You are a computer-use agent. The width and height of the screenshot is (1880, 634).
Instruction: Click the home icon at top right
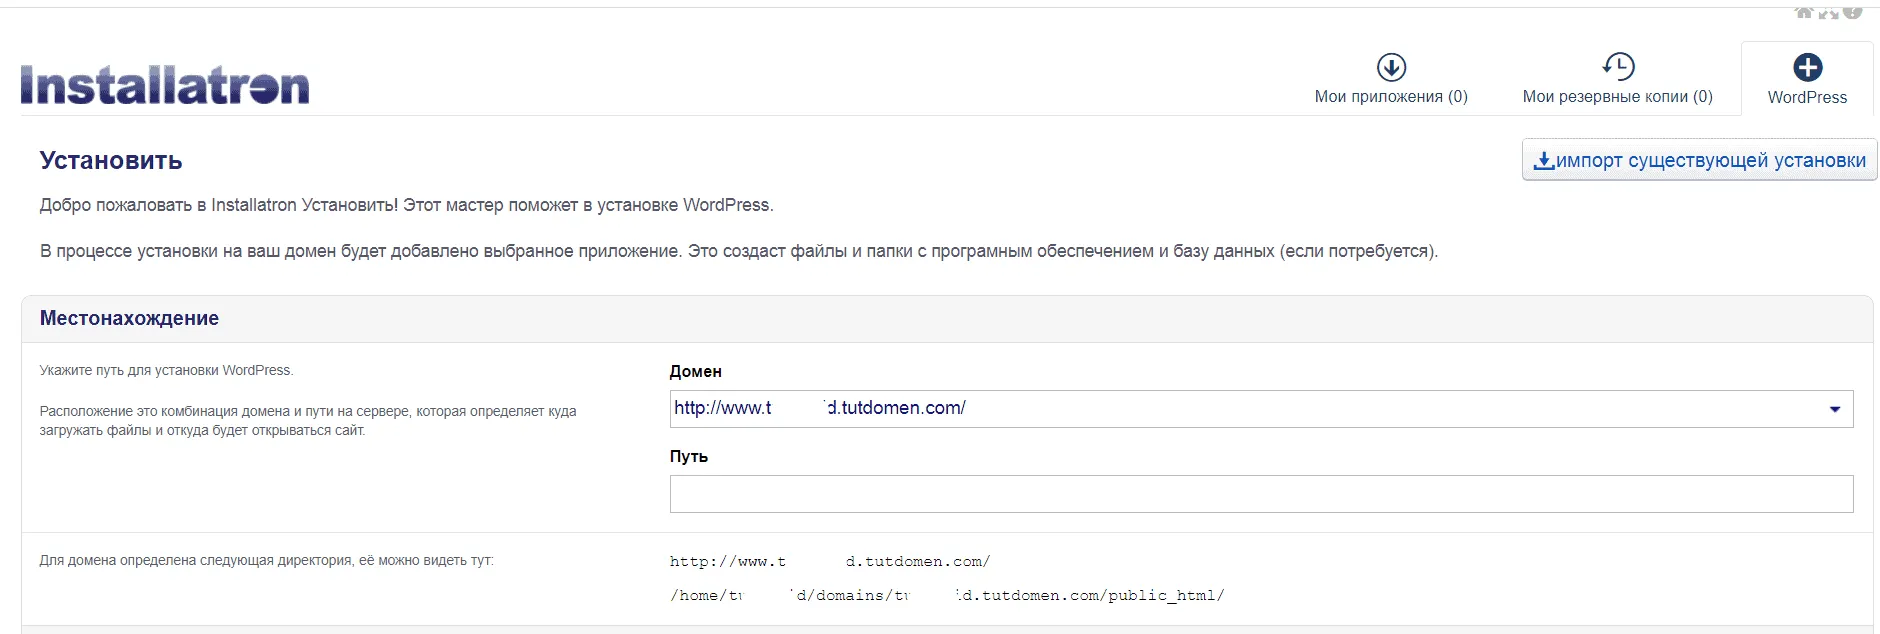click(1804, 13)
